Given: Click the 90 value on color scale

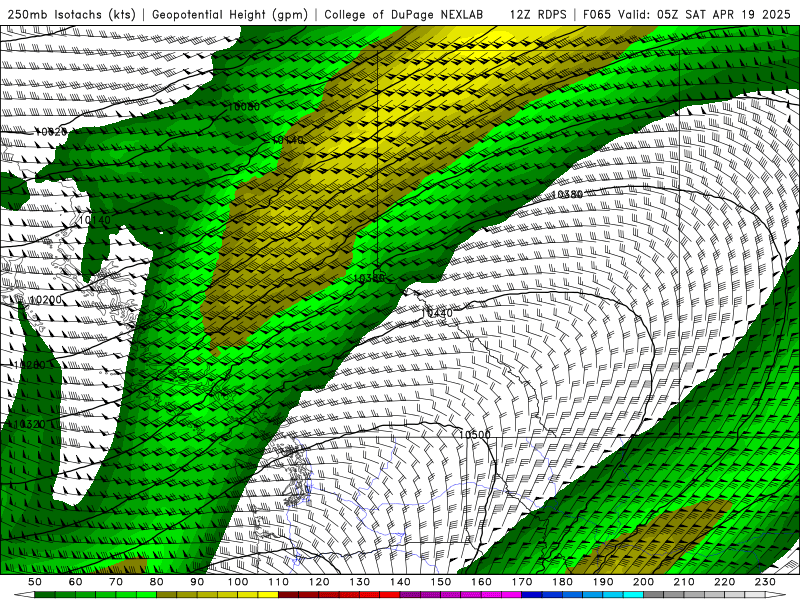Looking at the screenshot, I should point(197,582).
